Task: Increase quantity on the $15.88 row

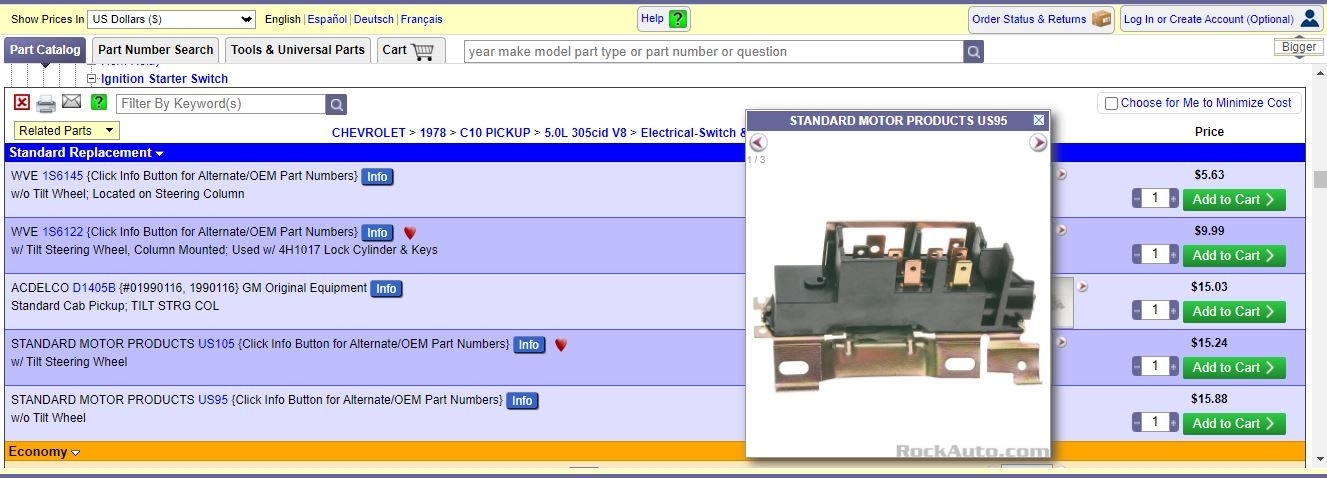Action: 1173,423
